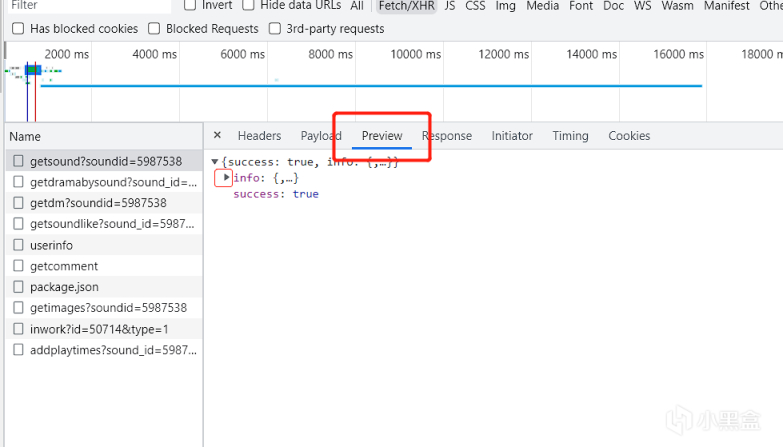Switch to the Response tab
Screen dimensions: 783x447
pos(447,136)
